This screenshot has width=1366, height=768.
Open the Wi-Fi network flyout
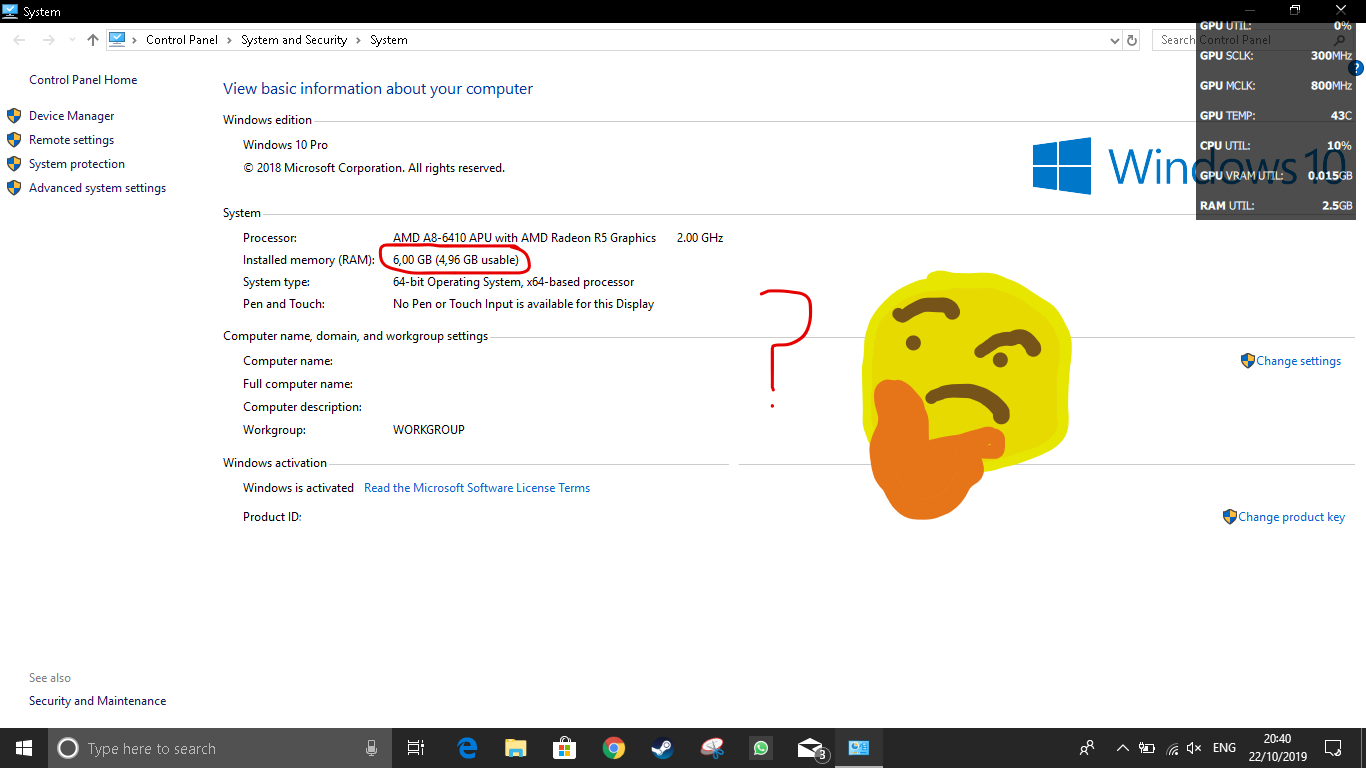point(1170,748)
